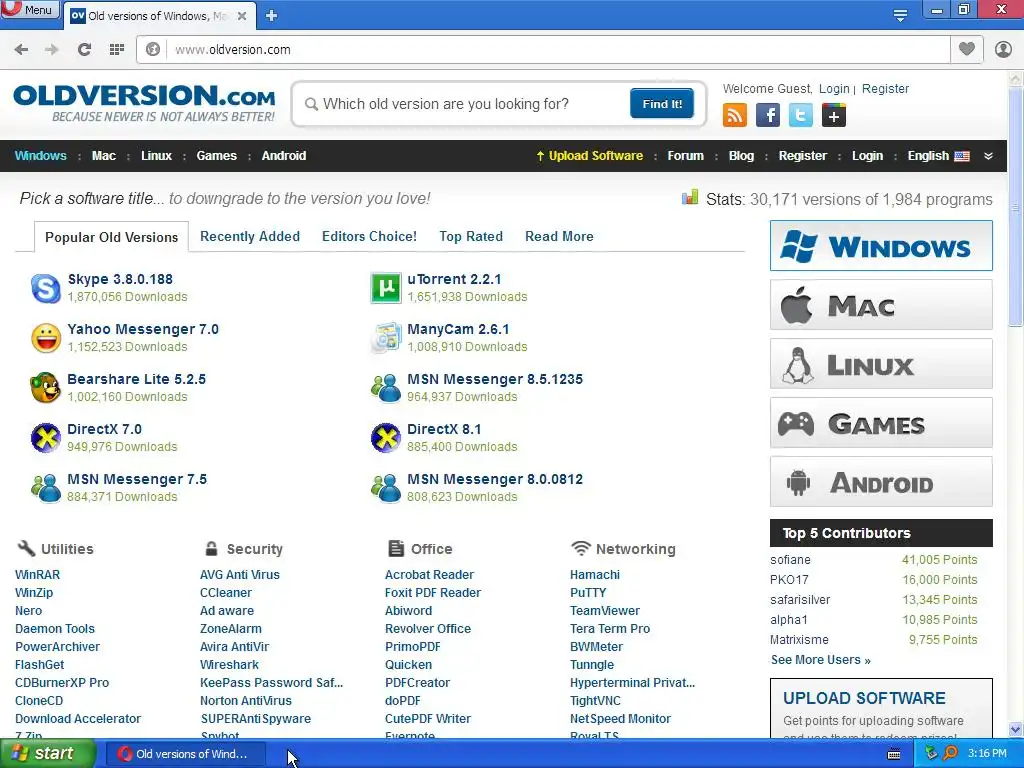Switch to the Recently Added tab
The image size is (1024, 768).
(x=250, y=236)
